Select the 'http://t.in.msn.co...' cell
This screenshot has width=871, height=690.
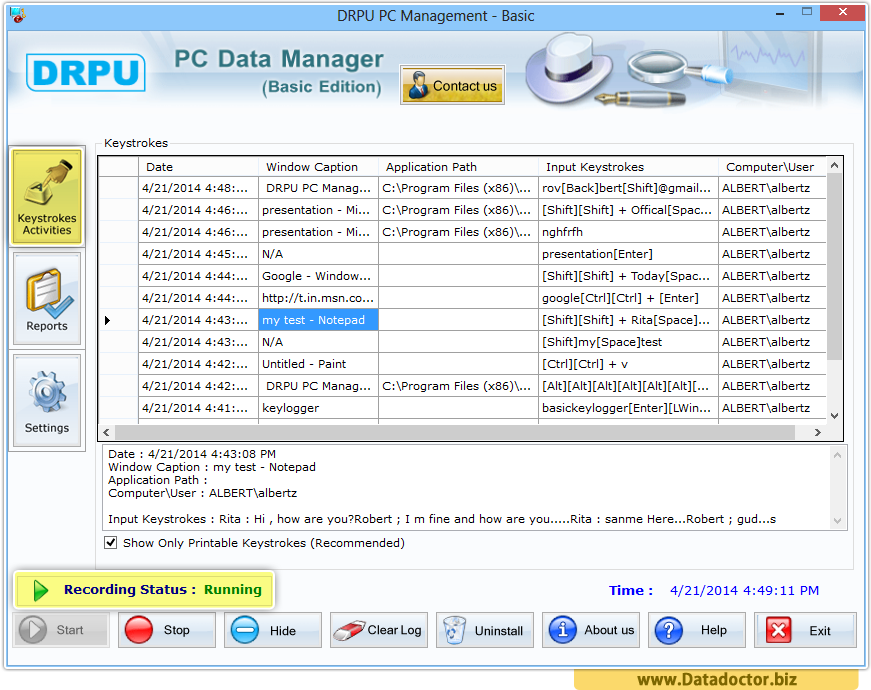(318, 298)
